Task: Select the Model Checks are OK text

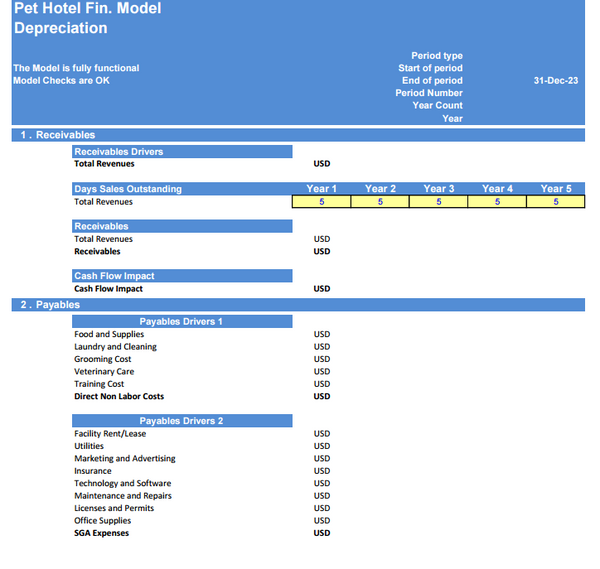Action: (x=61, y=81)
